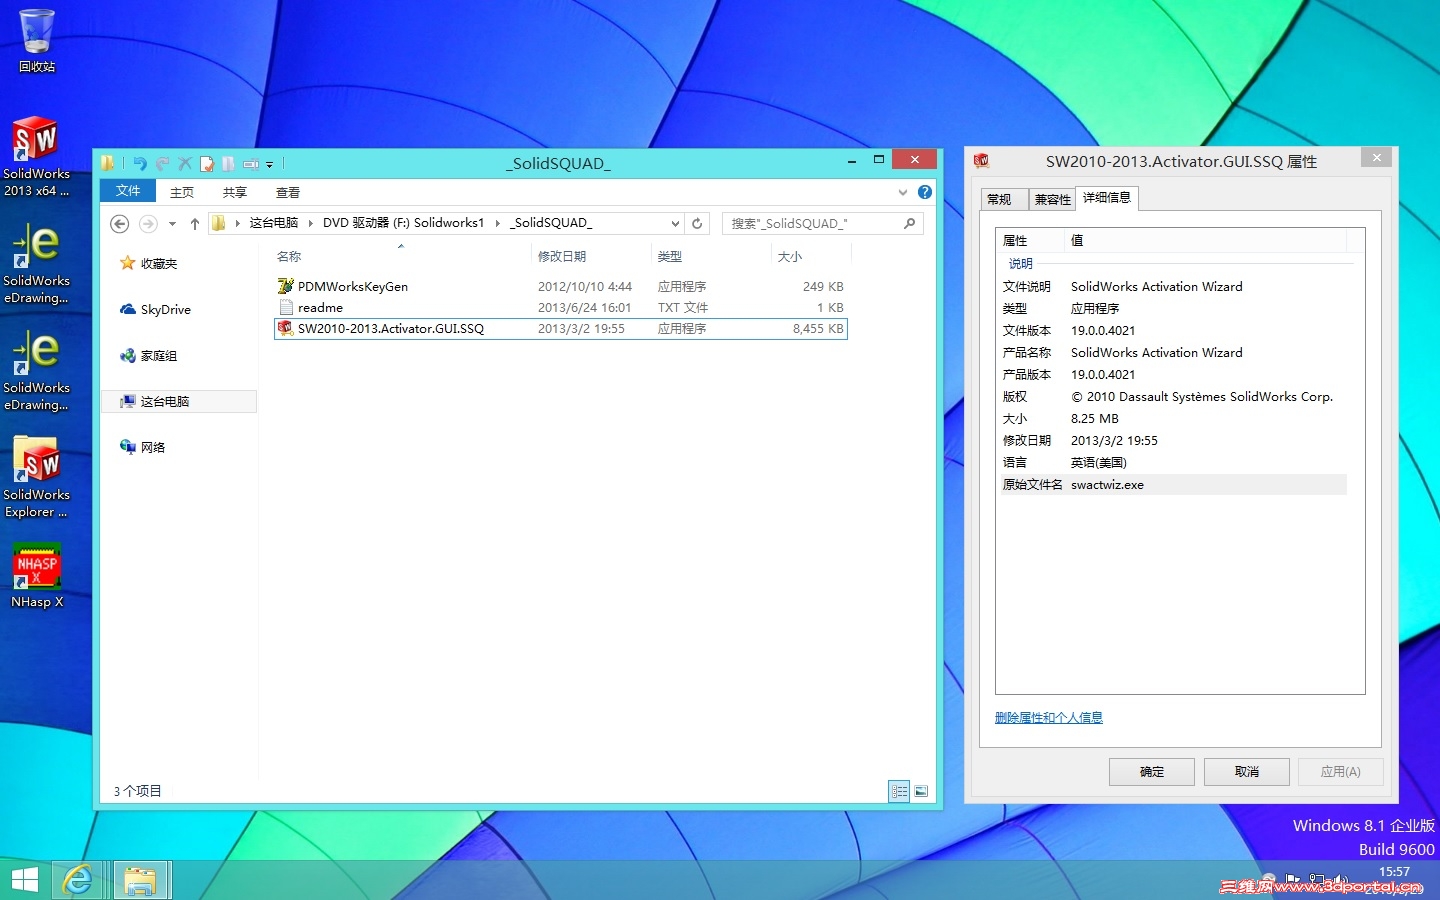Click the taskbar clock showing 15:57

click(x=1394, y=872)
